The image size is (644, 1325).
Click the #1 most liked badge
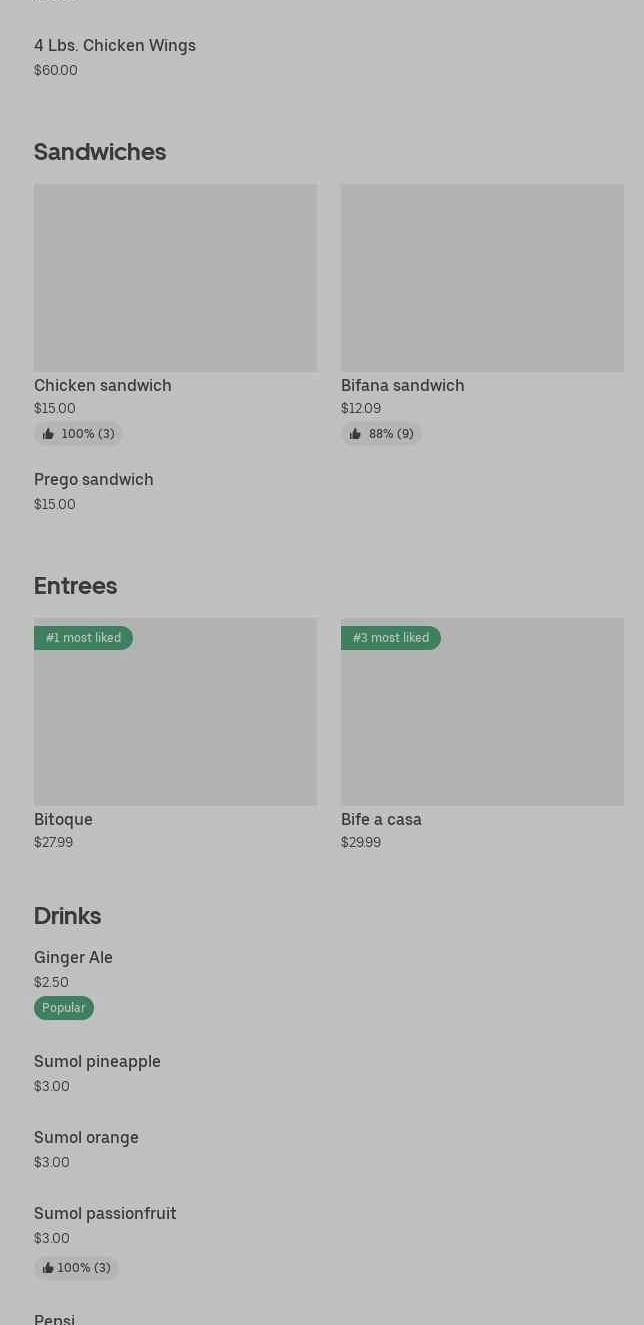click(x=83, y=638)
